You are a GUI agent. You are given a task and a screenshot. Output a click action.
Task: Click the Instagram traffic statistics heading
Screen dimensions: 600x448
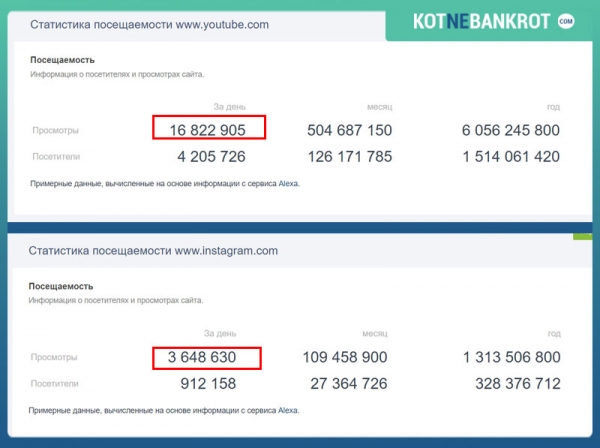[153, 251]
